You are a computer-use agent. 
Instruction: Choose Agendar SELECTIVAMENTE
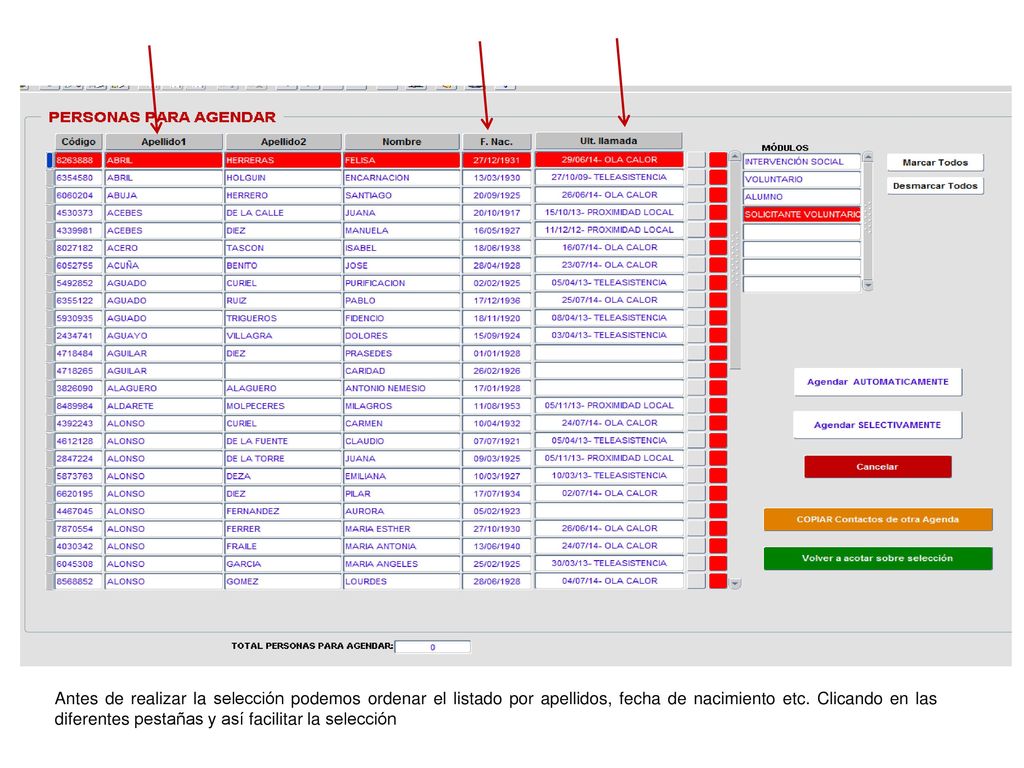(878, 425)
